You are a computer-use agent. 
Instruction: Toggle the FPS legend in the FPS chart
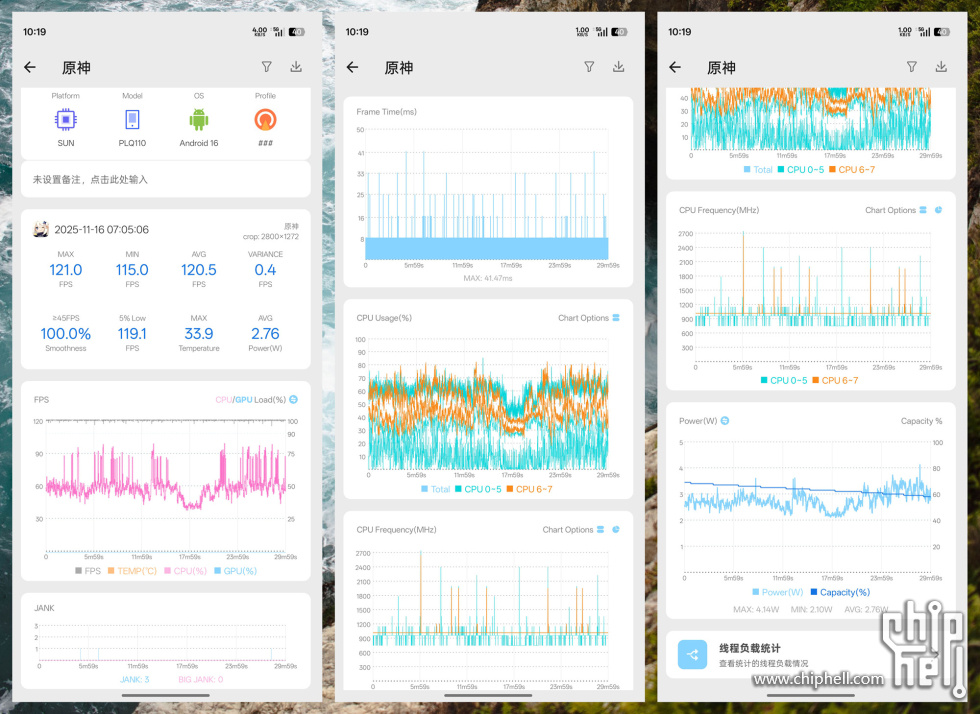[x=88, y=571]
